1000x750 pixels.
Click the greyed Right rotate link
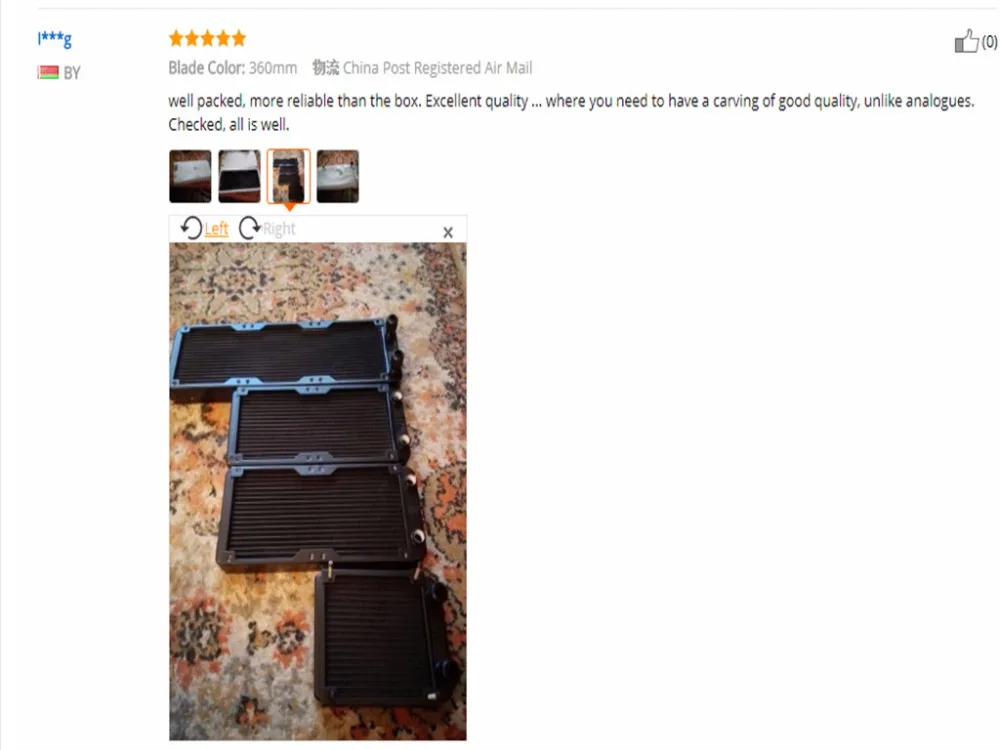(x=279, y=228)
